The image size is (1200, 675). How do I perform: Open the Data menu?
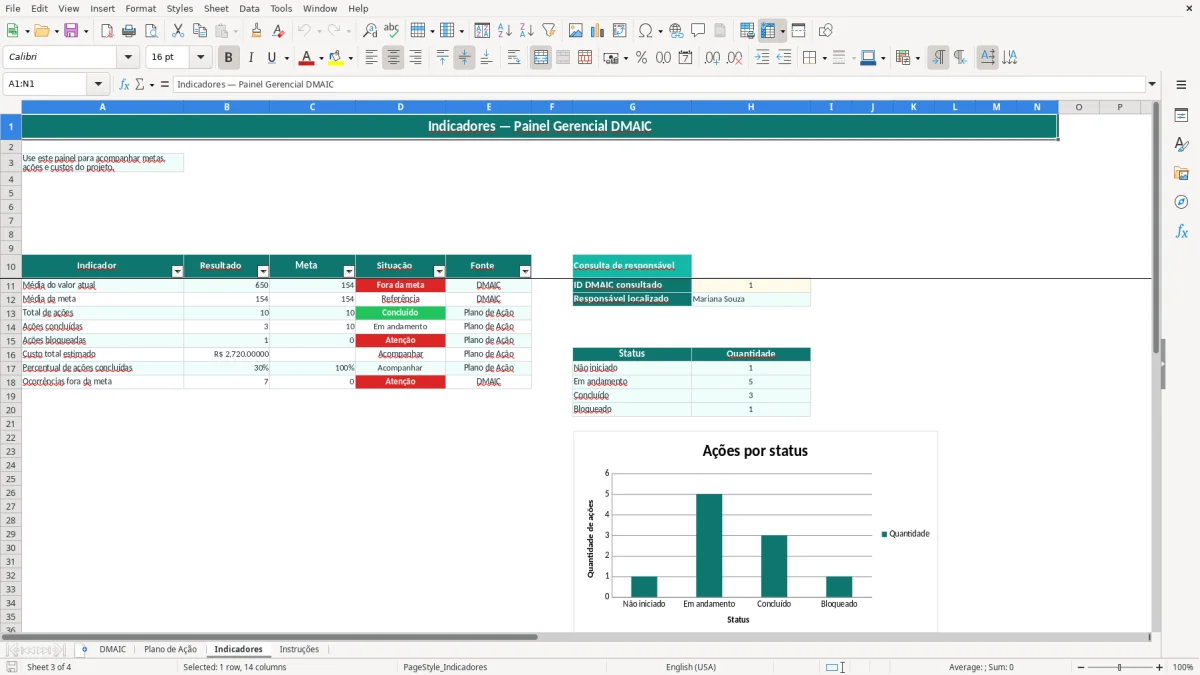pyautogui.click(x=249, y=8)
